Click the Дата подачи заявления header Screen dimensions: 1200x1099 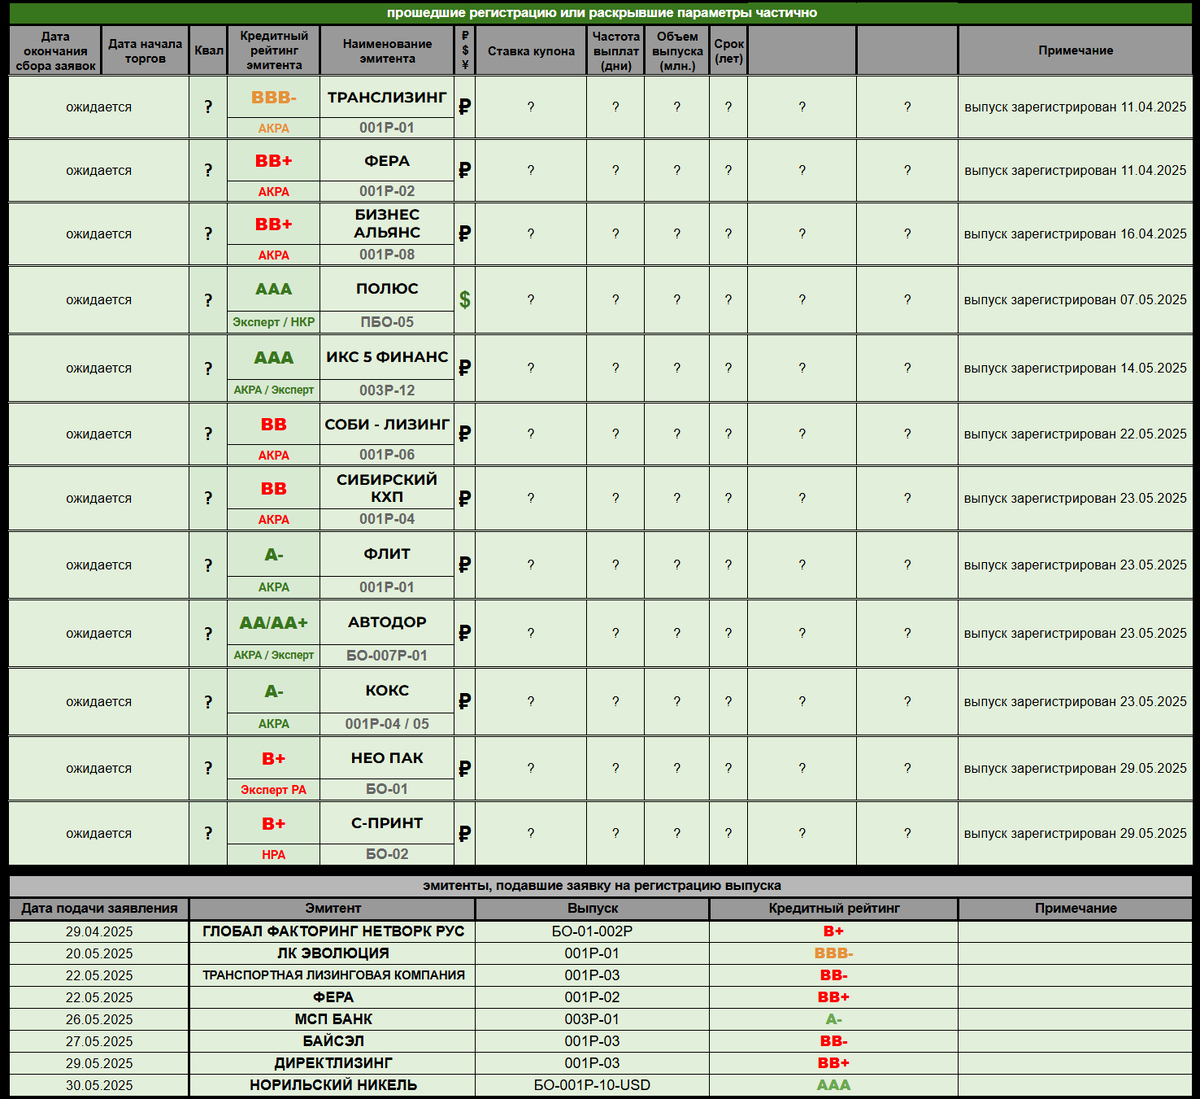pos(99,909)
